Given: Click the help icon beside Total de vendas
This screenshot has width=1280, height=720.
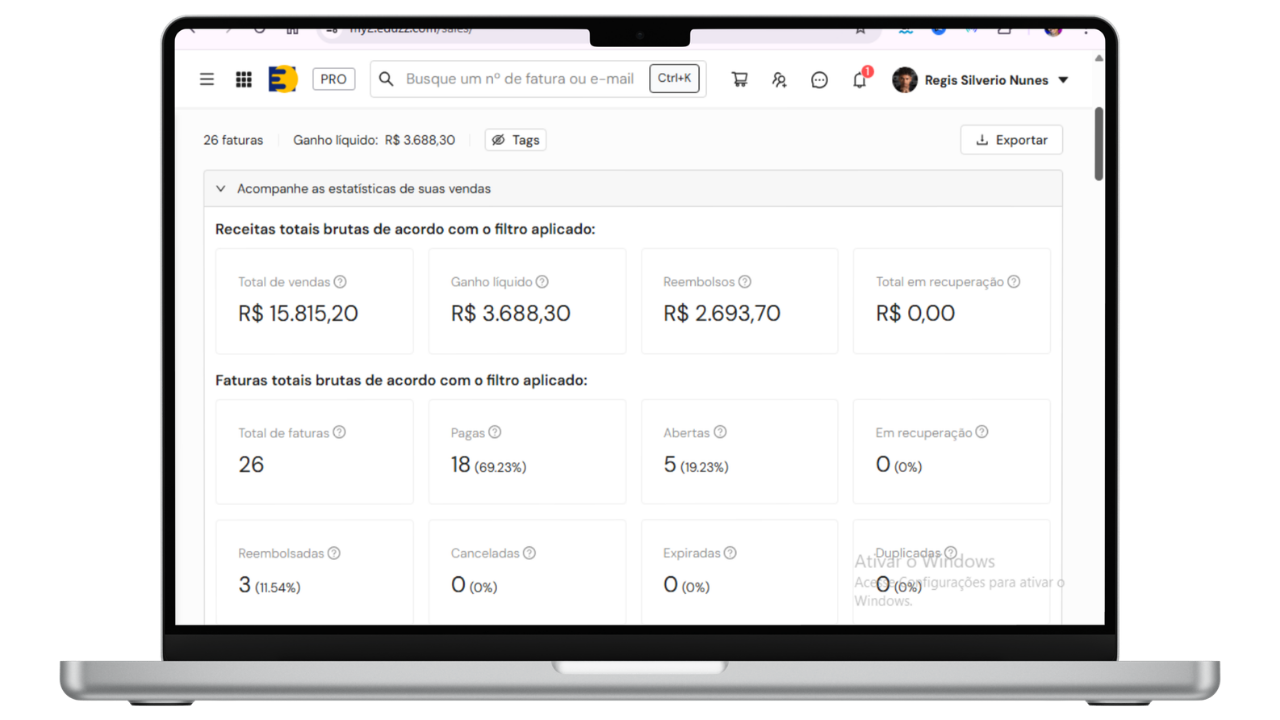Looking at the screenshot, I should coord(340,282).
